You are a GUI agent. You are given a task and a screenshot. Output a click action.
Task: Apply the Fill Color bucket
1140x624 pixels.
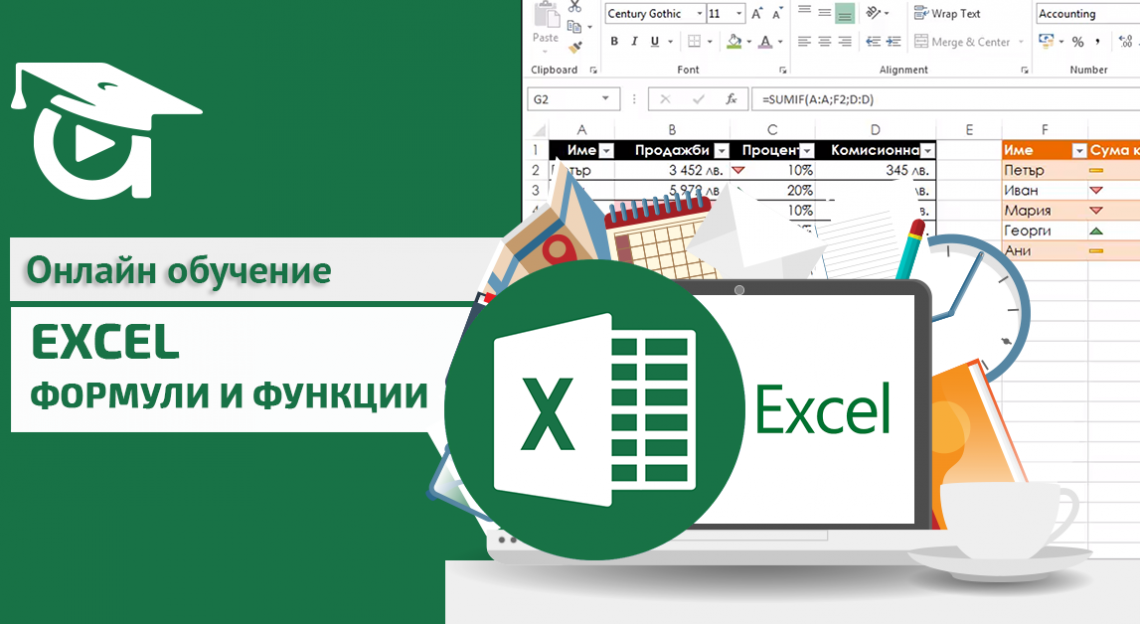pos(734,41)
